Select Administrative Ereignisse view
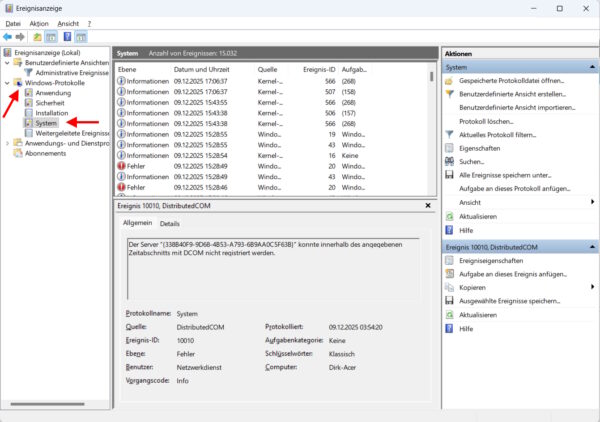 click(x=72, y=73)
